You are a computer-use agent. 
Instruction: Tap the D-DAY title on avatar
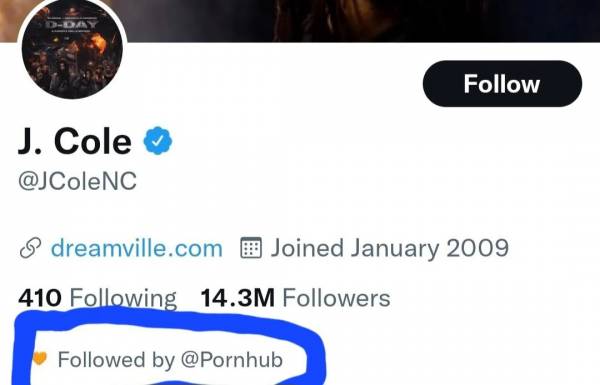[x=72, y=25]
